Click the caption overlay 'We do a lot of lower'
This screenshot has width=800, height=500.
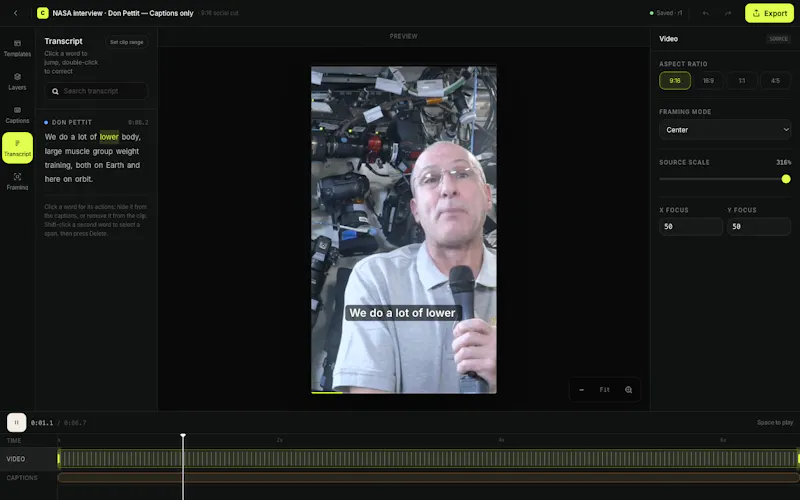click(x=403, y=313)
